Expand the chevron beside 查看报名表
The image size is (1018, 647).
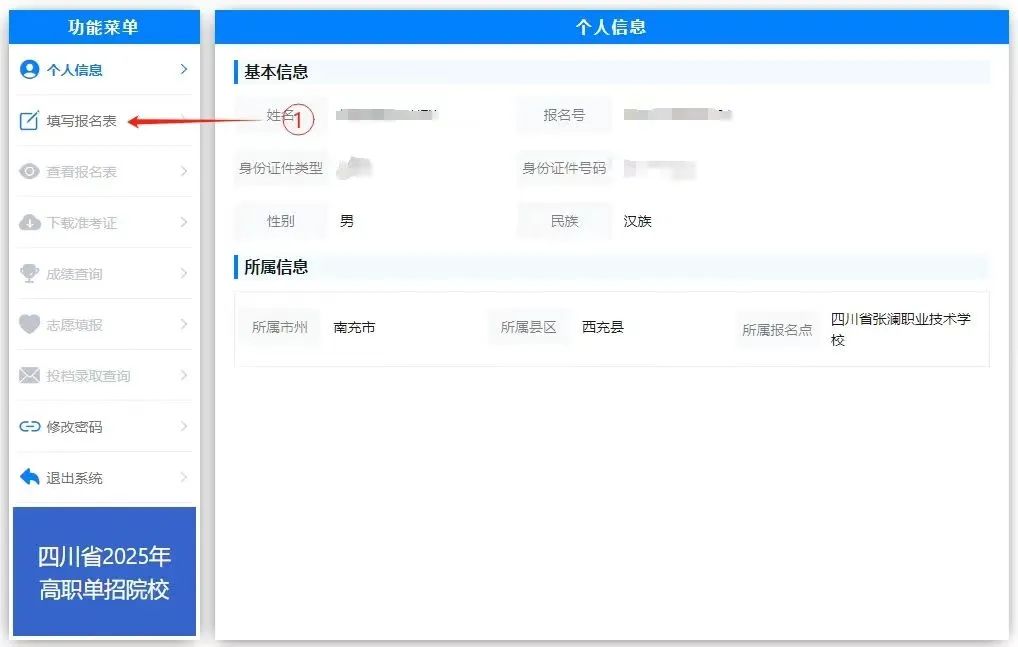(x=184, y=172)
